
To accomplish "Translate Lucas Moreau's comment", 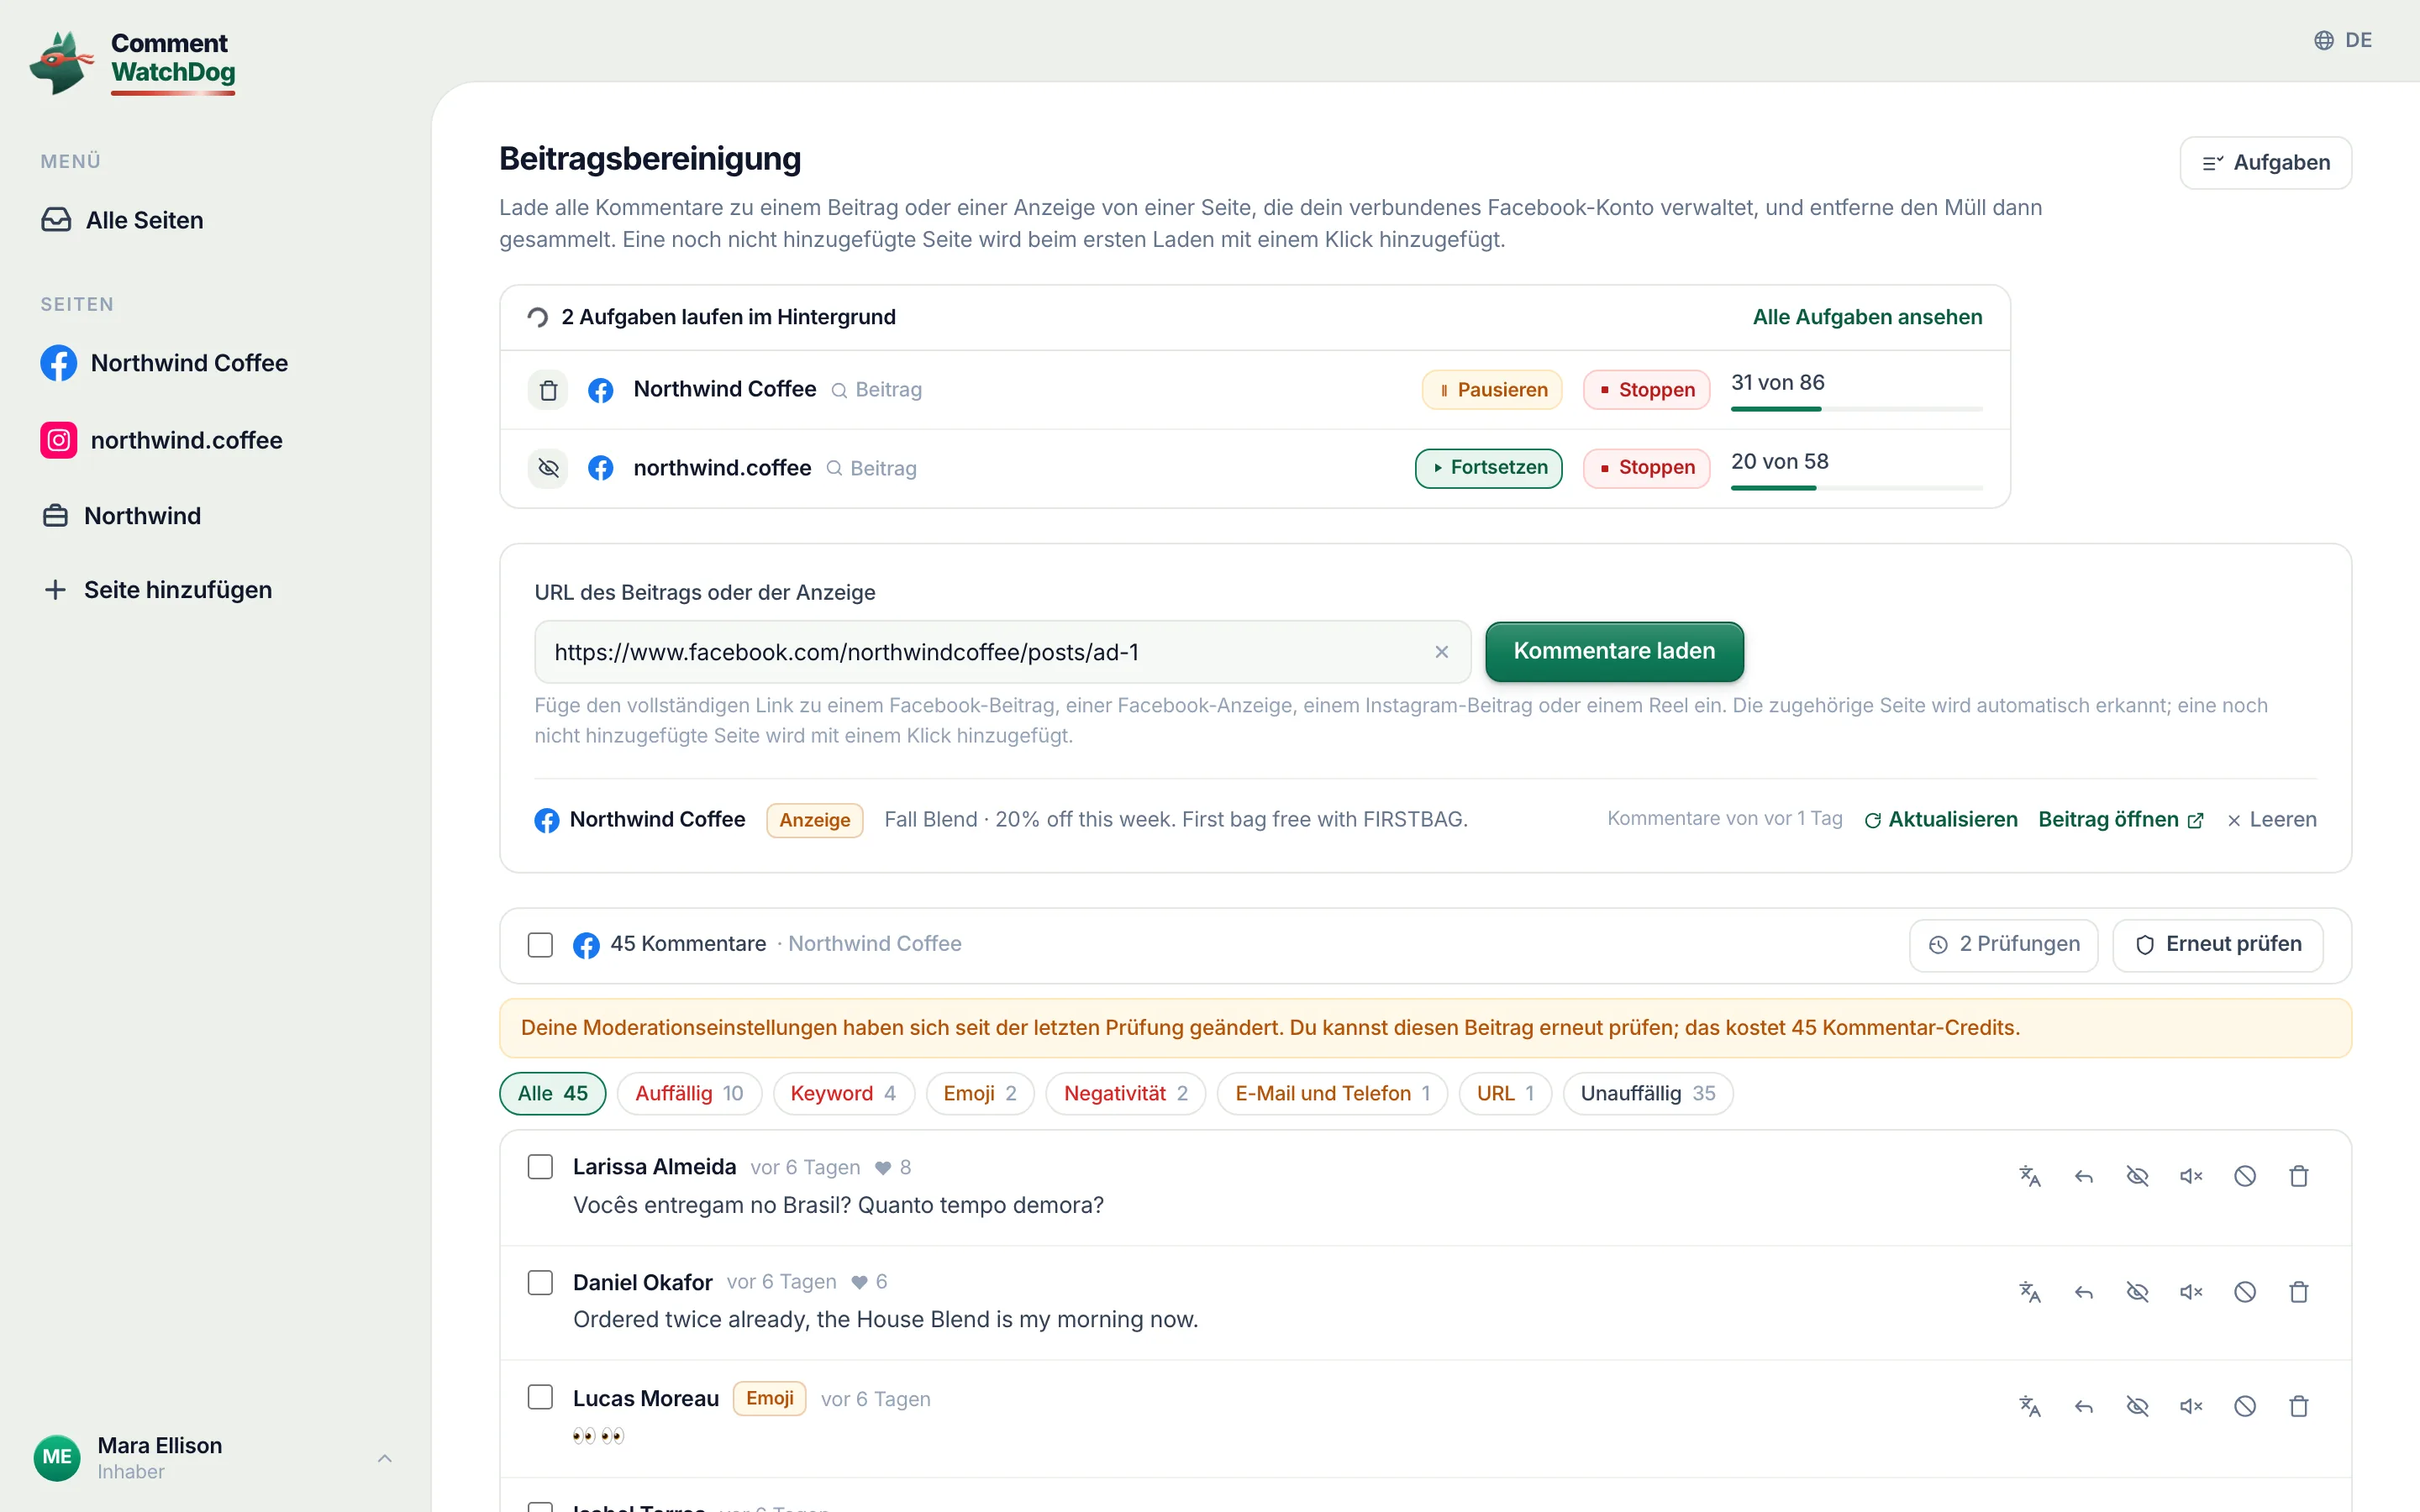I will click(2029, 1406).
